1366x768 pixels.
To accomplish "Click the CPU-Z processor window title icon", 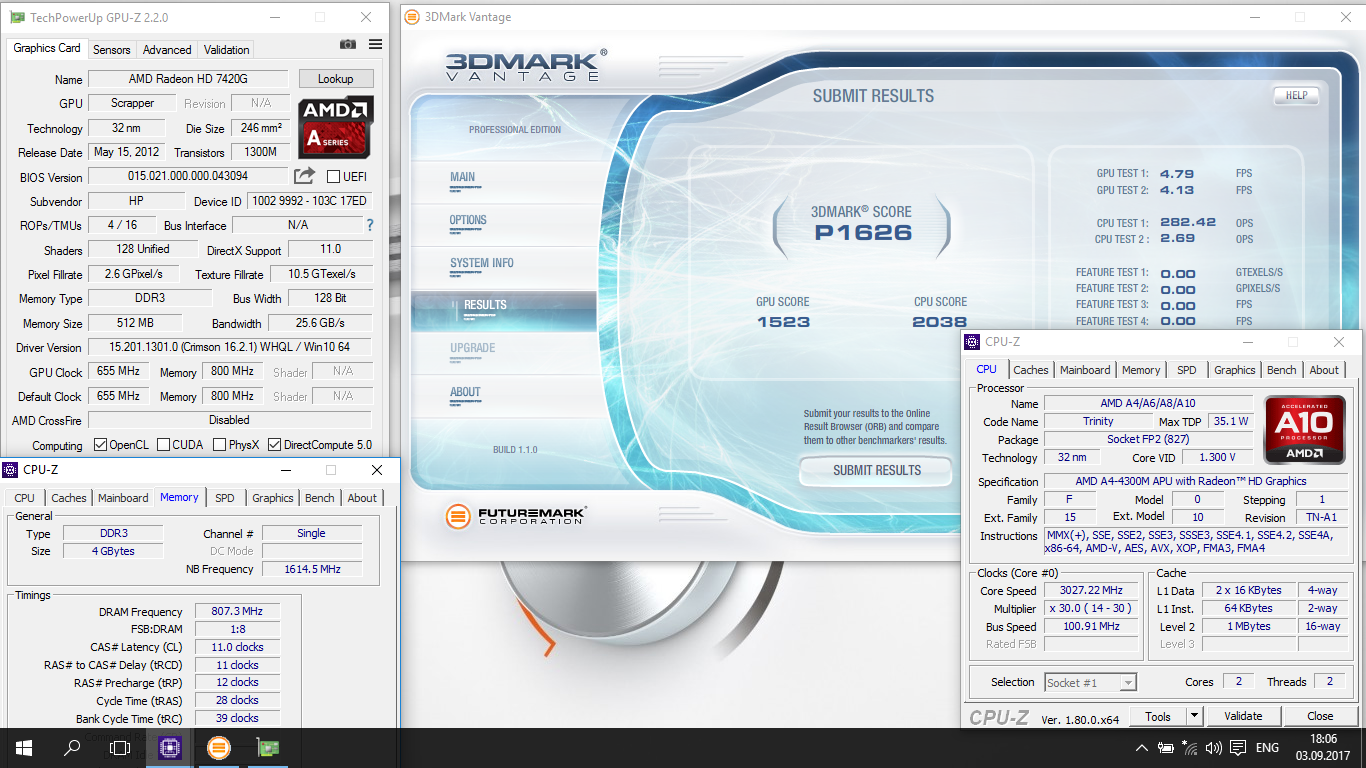I will pyautogui.click(x=973, y=342).
